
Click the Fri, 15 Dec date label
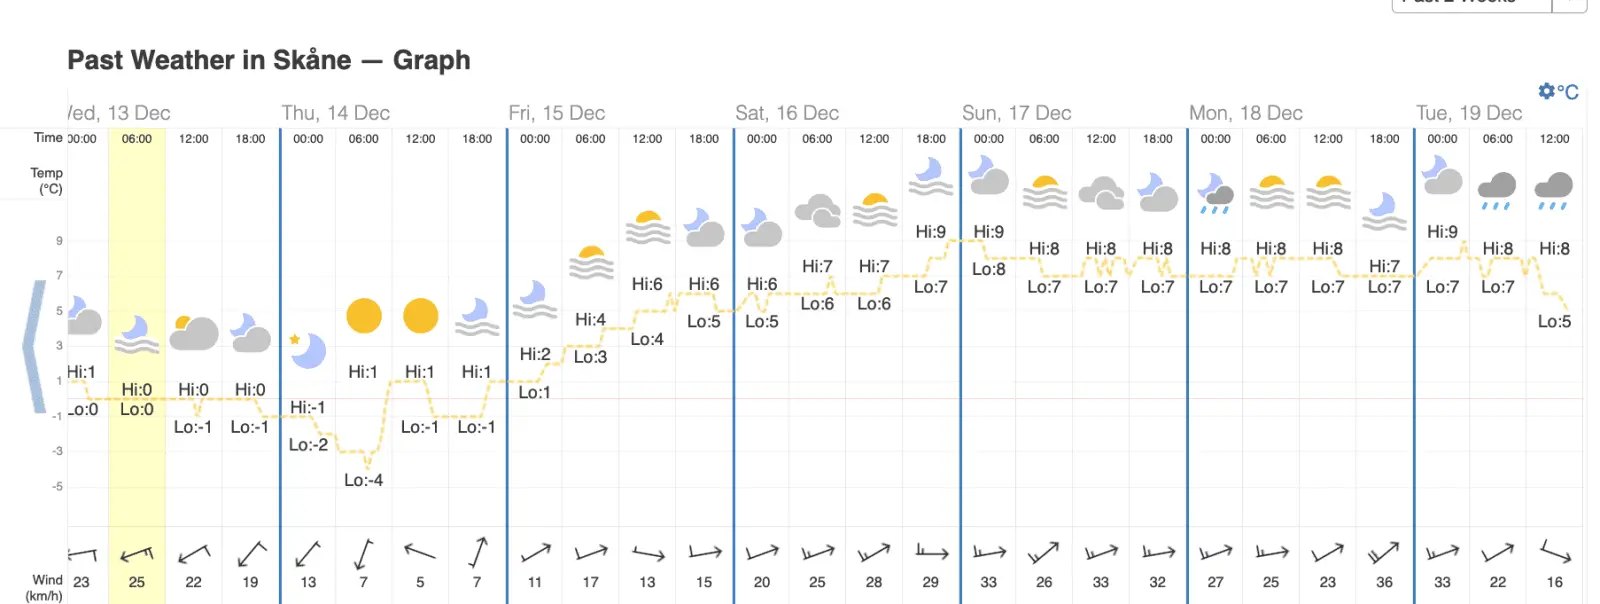click(557, 113)
